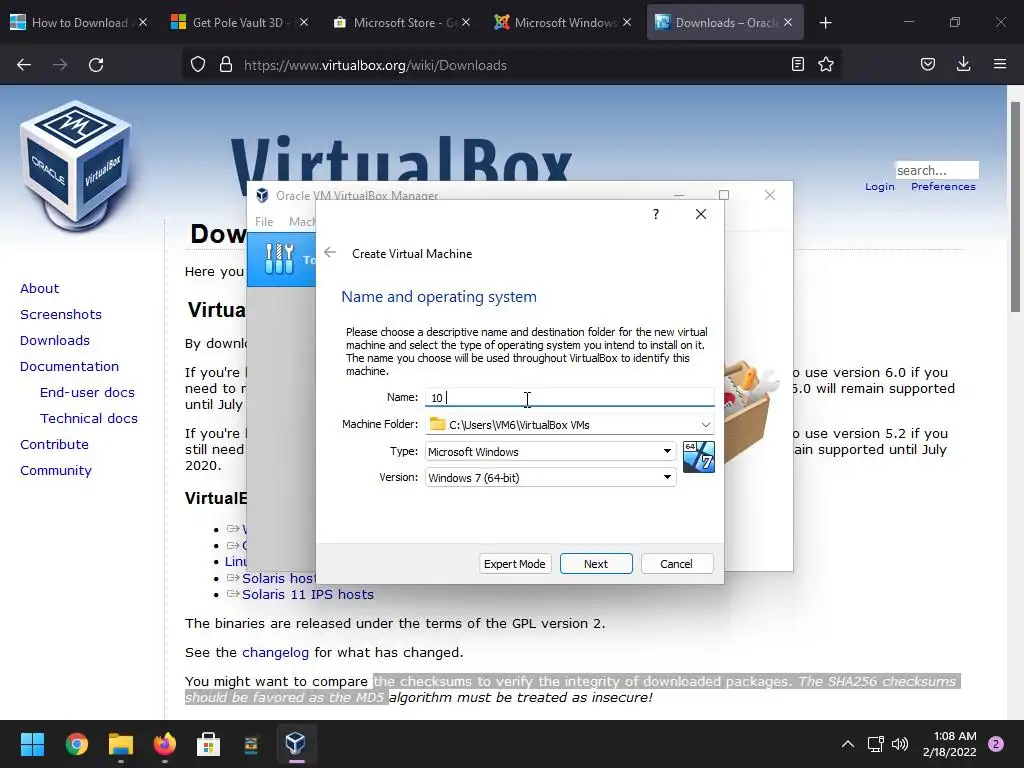Open the Technical docs link
Image resolution: width=1024 pixels, height=768 pixels.
coord(89,418)
